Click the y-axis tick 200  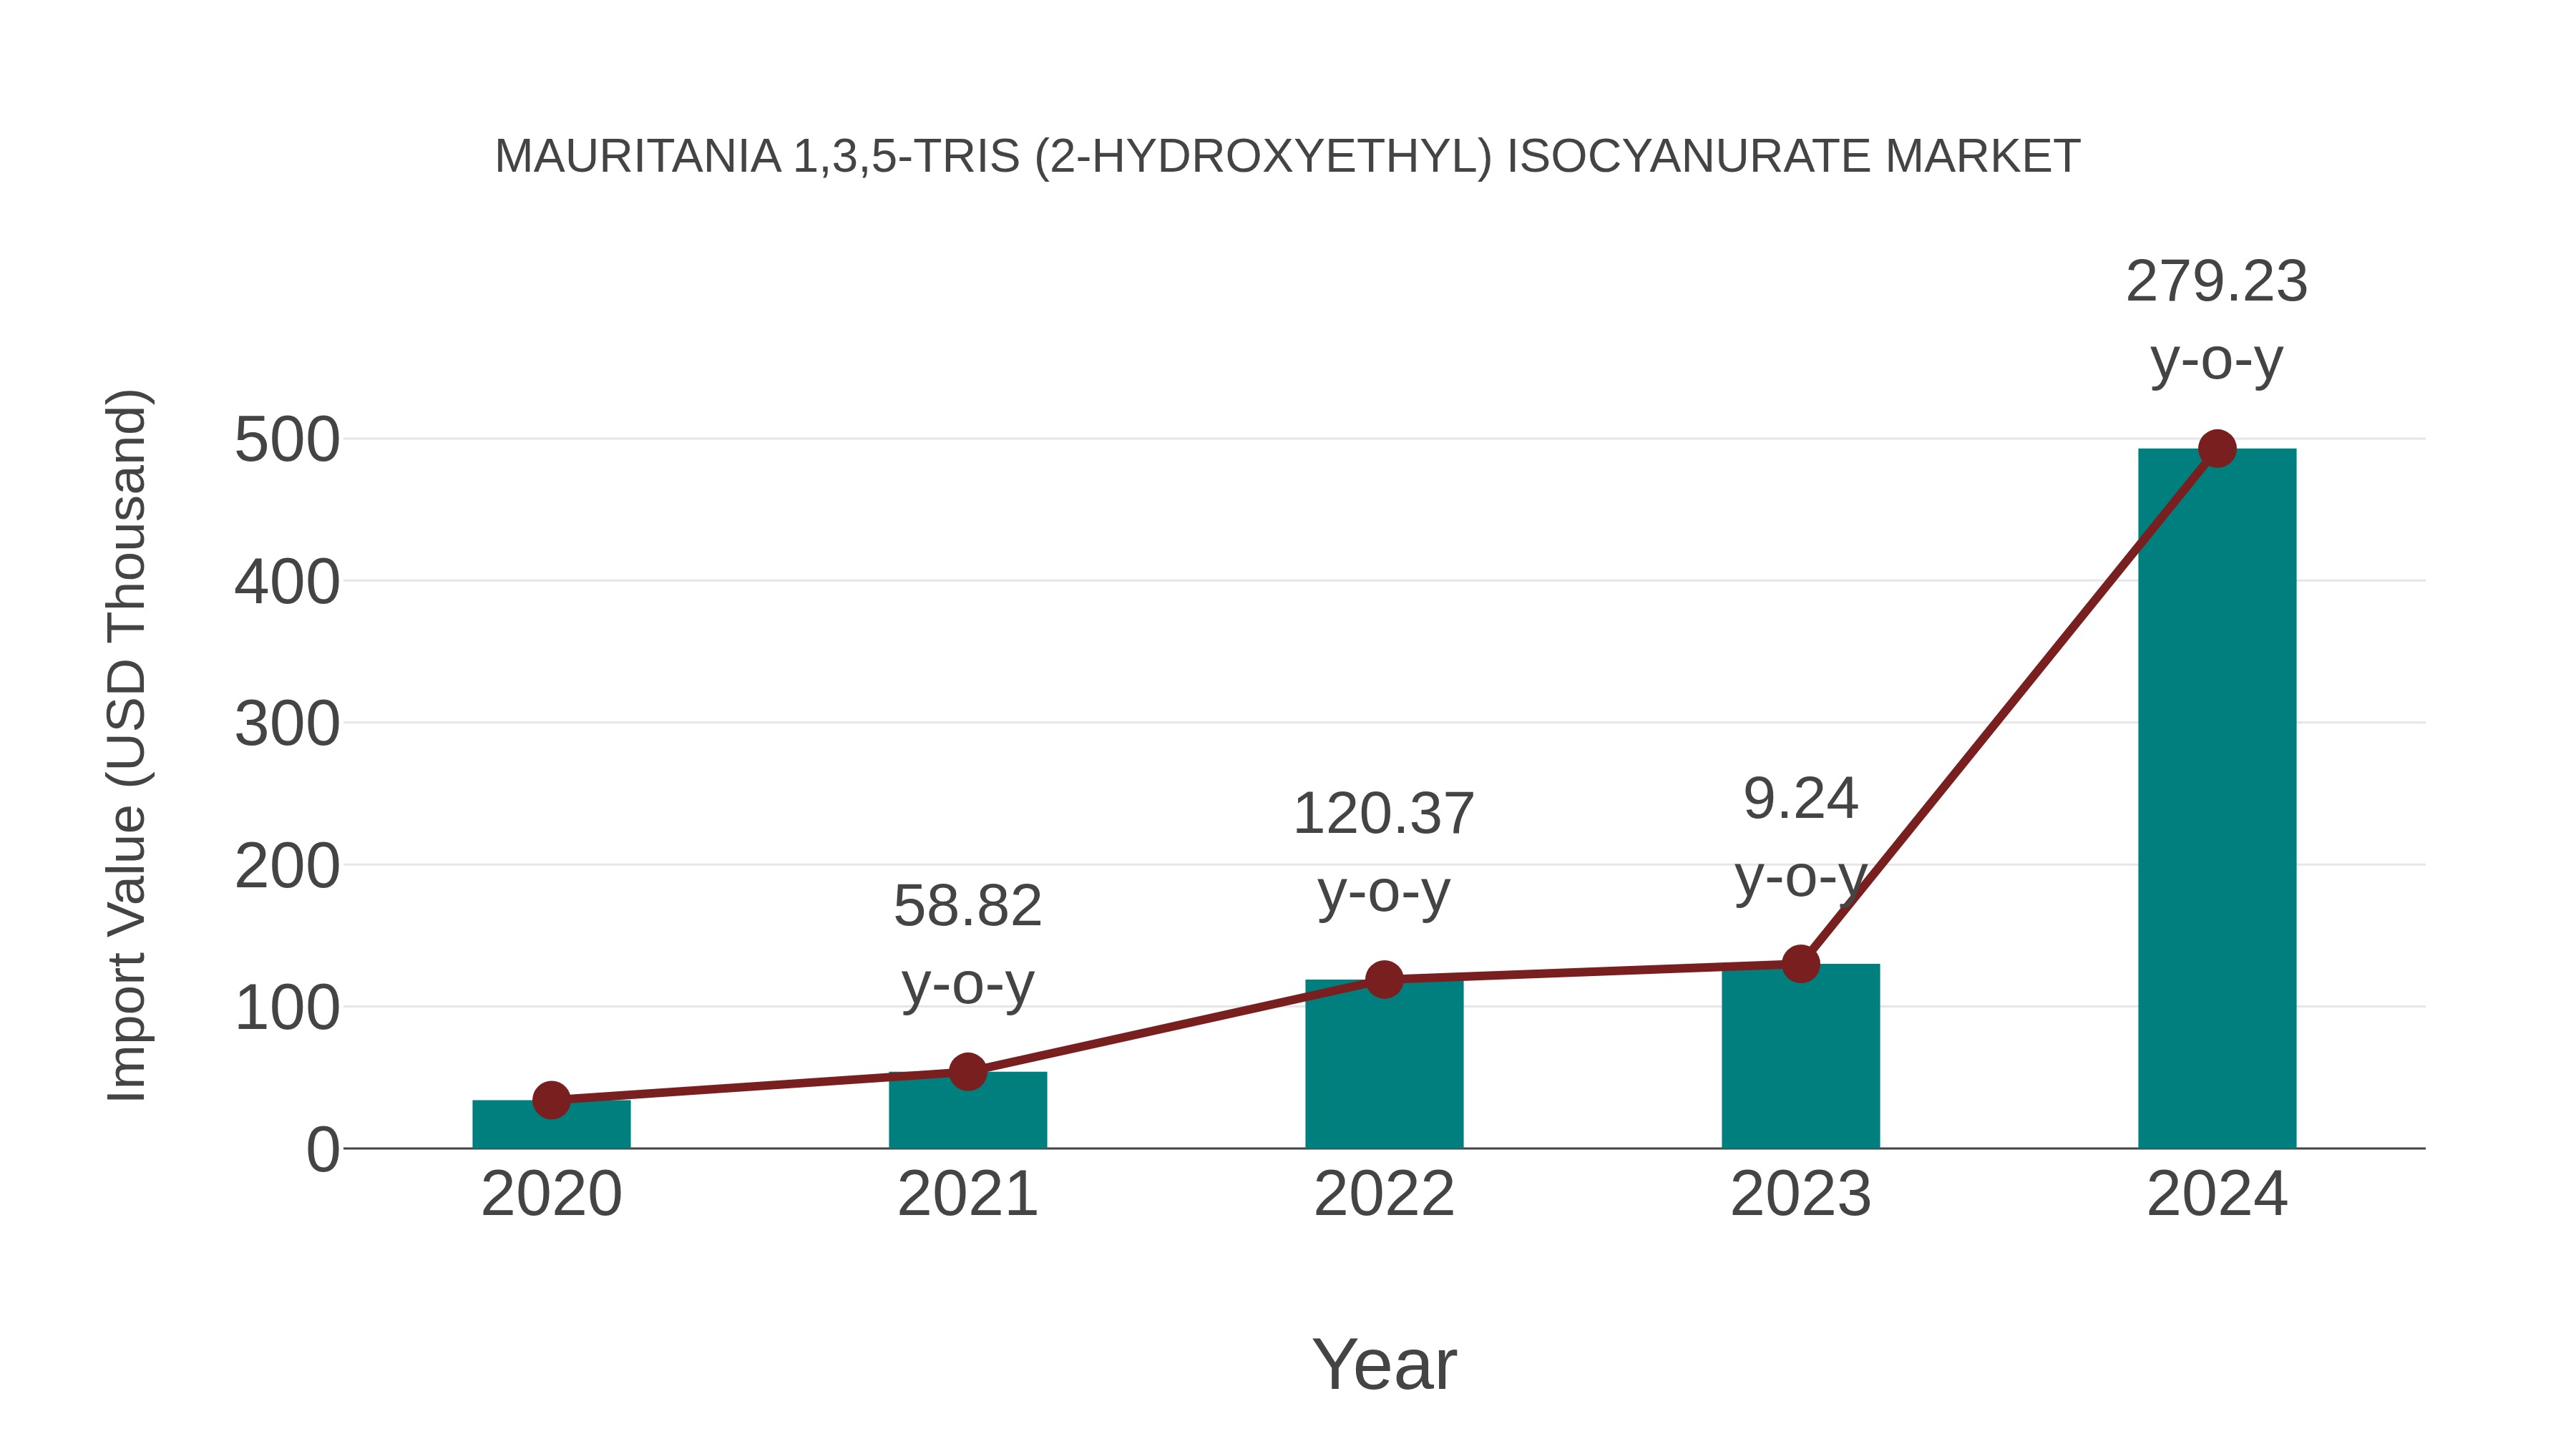(x=287, y=866)
